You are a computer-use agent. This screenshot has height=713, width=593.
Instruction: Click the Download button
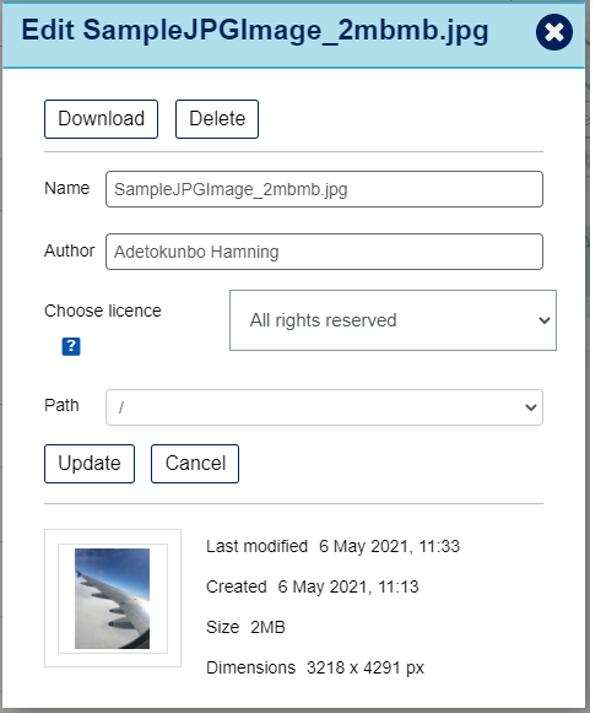pos(101,119)
